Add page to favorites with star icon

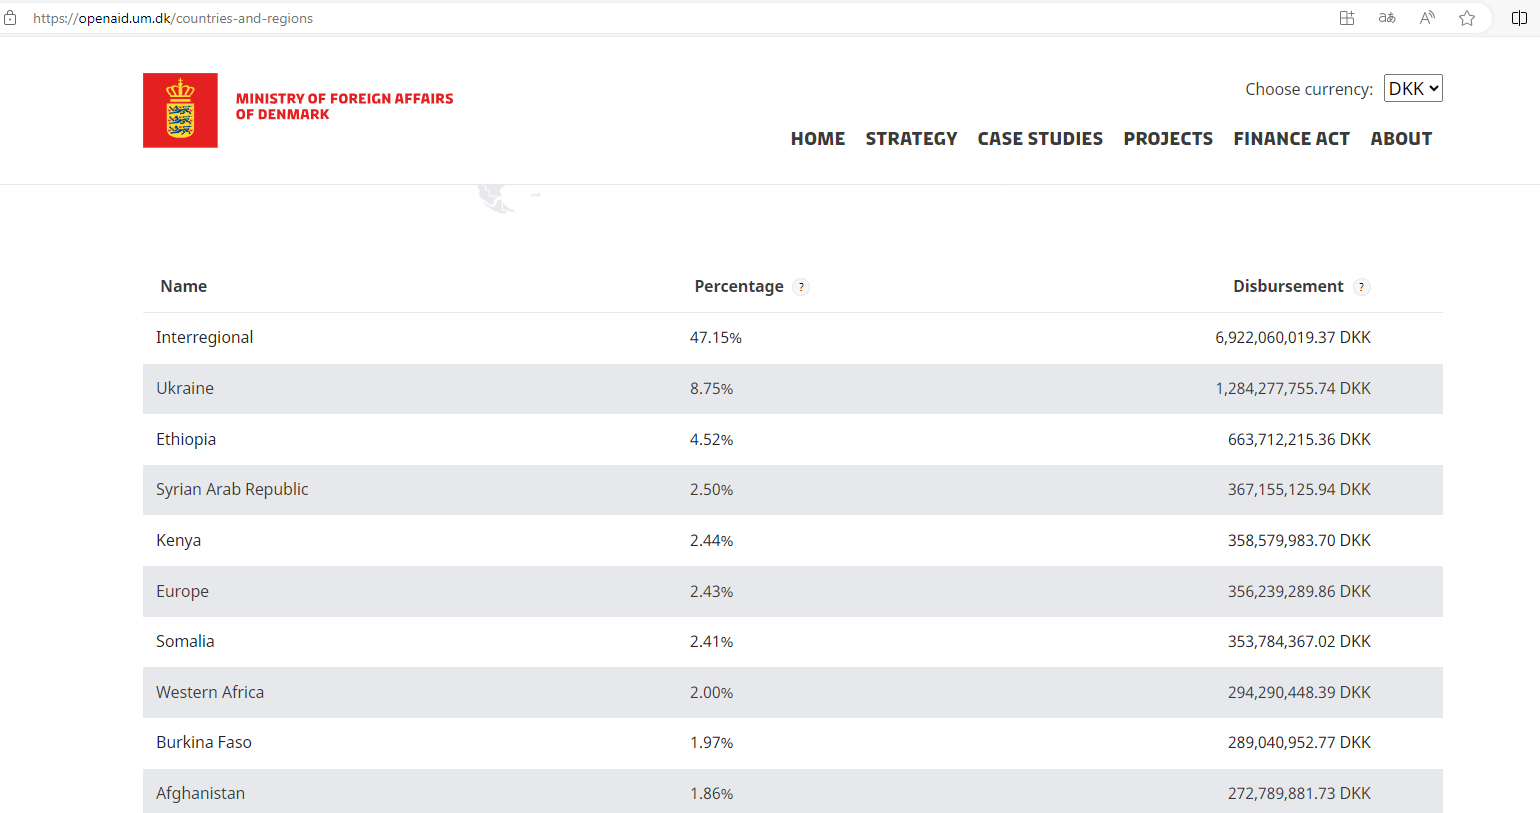[x=1467, y=18]
